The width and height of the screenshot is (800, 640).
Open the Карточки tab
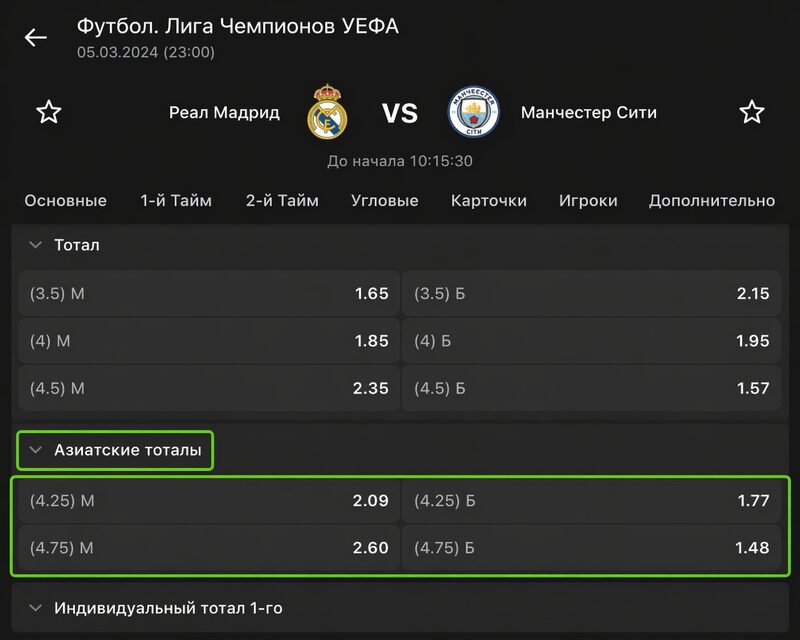489,200
